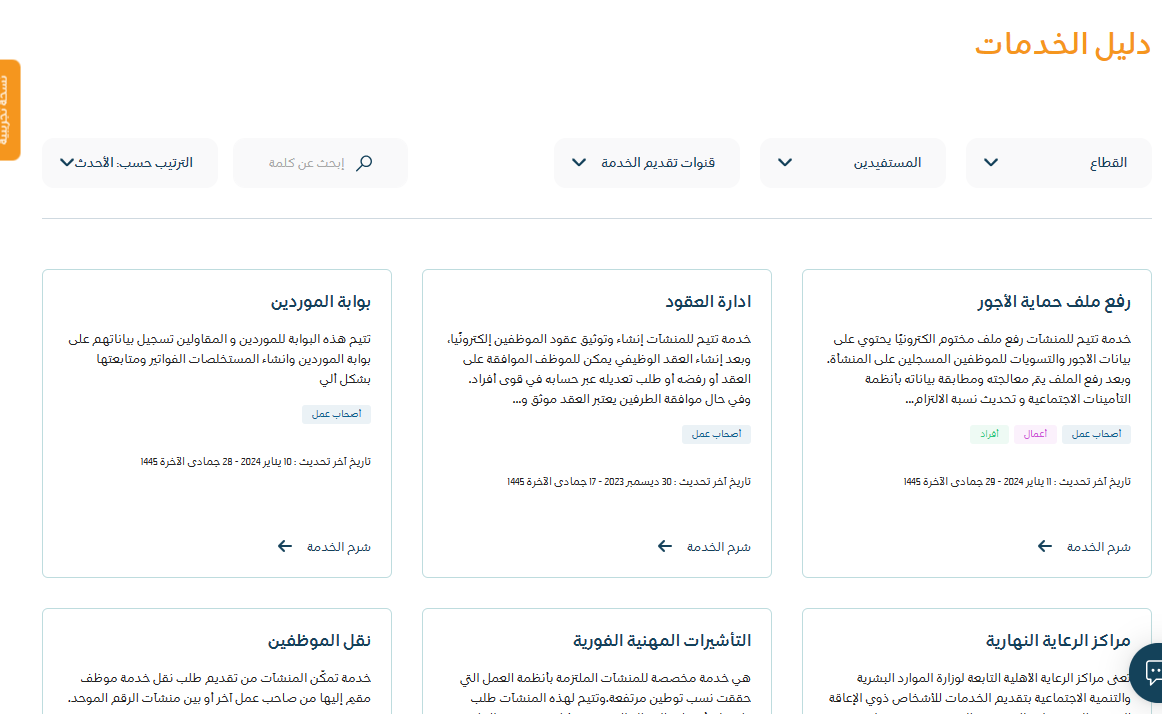This screenshot has width=1162, height=714.
Task: Open شرح الخدمة link for ادارة العقود
Action: point(718,547)
